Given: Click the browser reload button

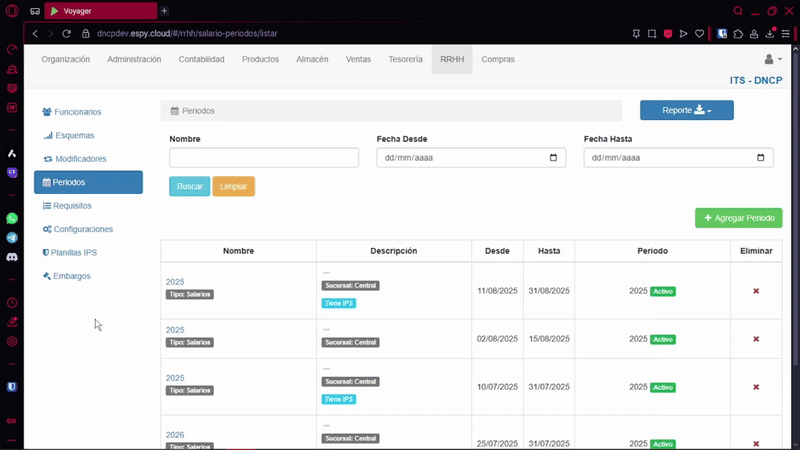Looking at the screenshot, I should point(67,33).
